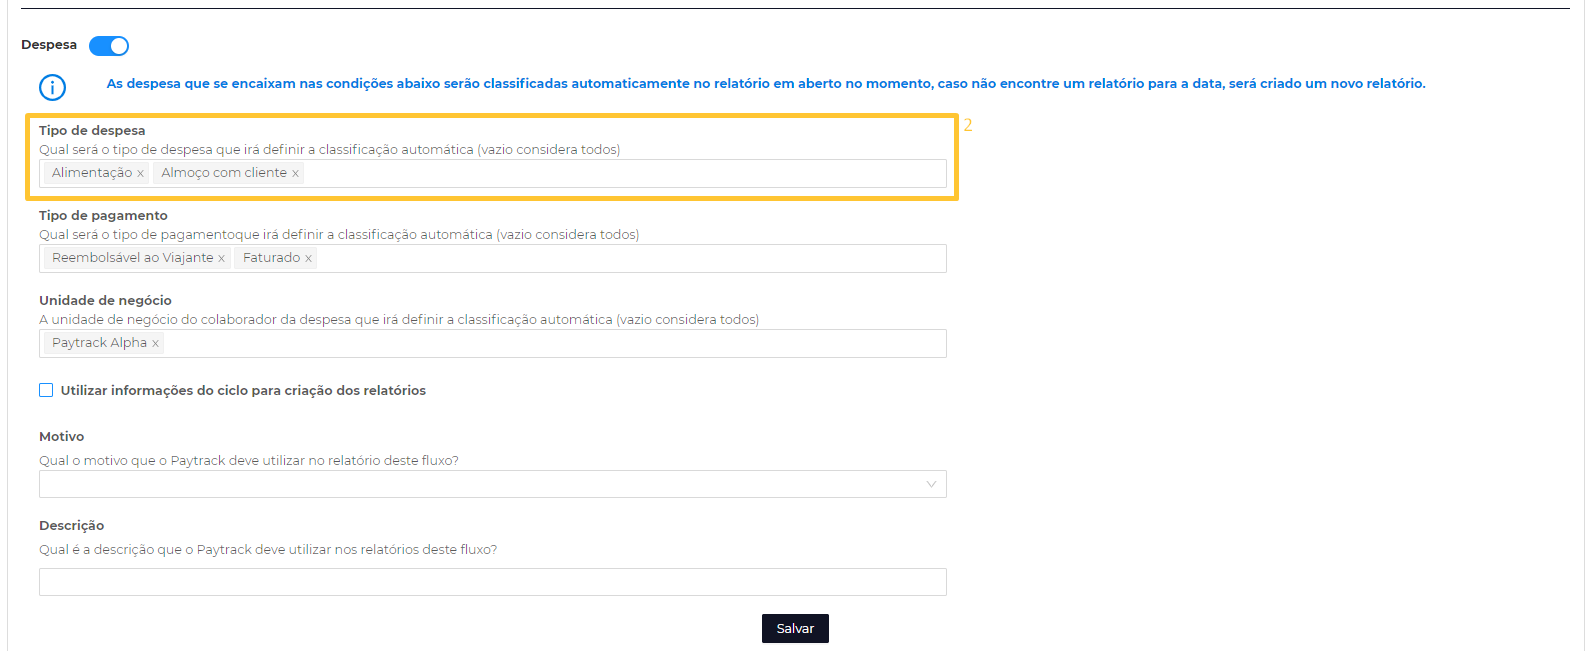Enable the cycle information checkbox
The image size is (1592, 651).
pos(46,390)
